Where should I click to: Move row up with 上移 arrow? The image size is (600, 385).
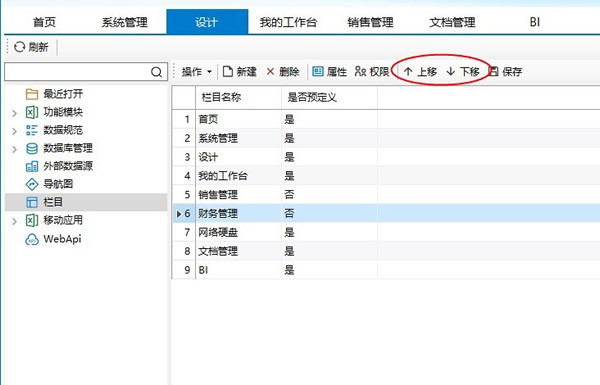tap(408, 71)
